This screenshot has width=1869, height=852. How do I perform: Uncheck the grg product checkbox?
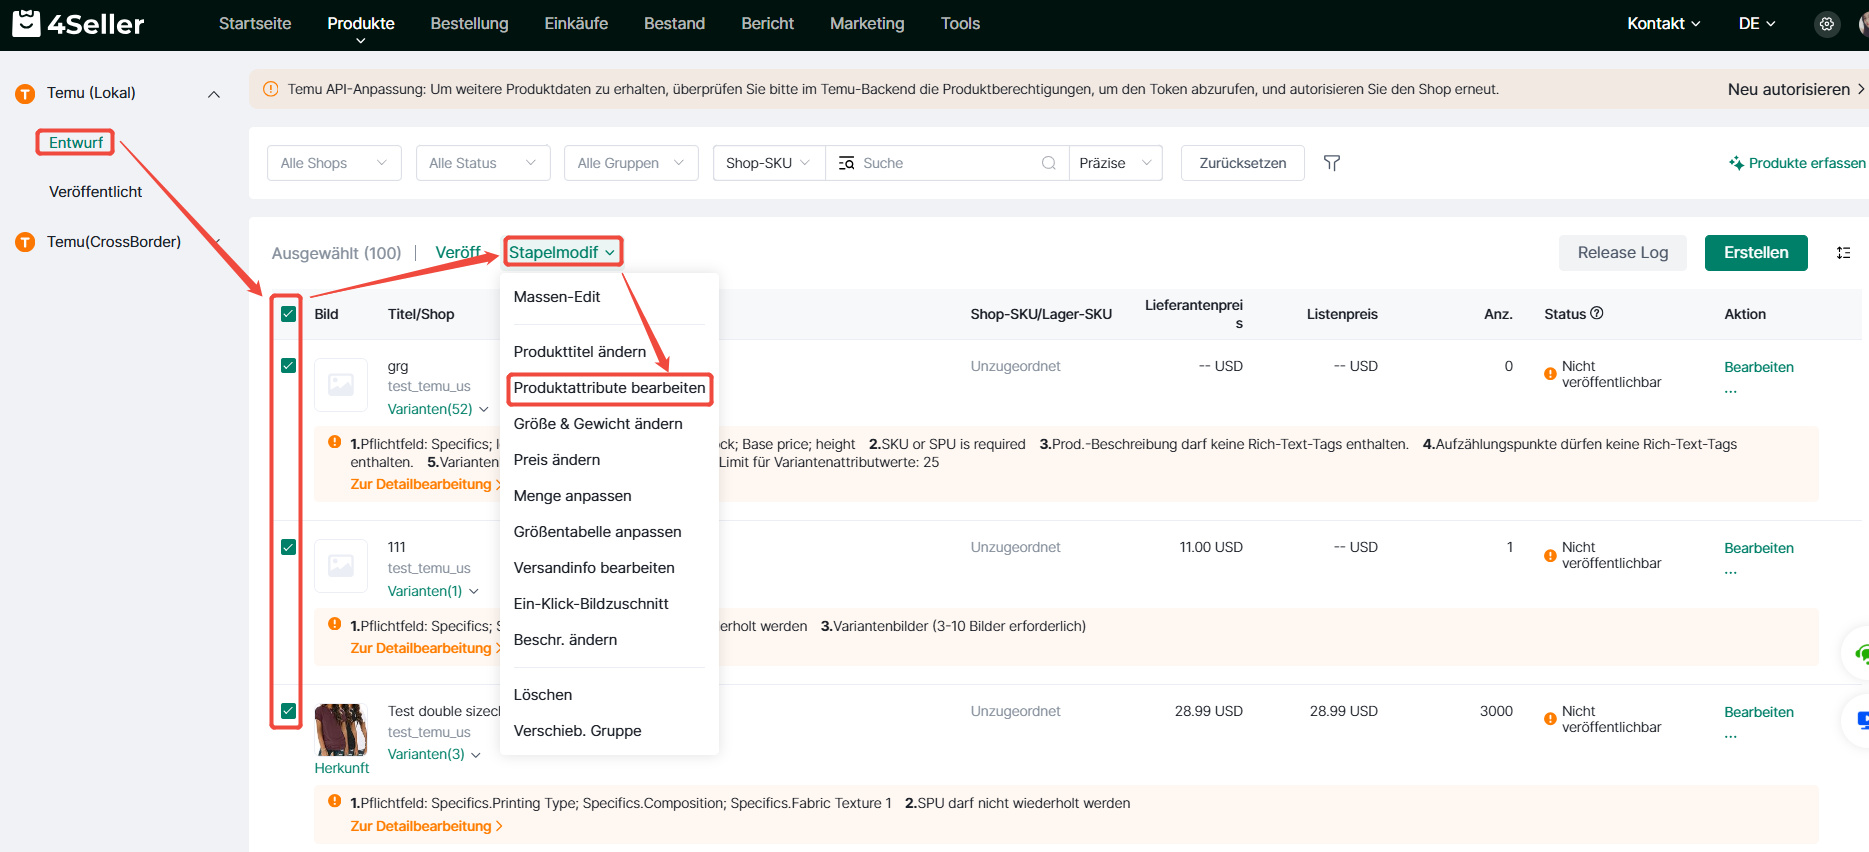point(288,366)
